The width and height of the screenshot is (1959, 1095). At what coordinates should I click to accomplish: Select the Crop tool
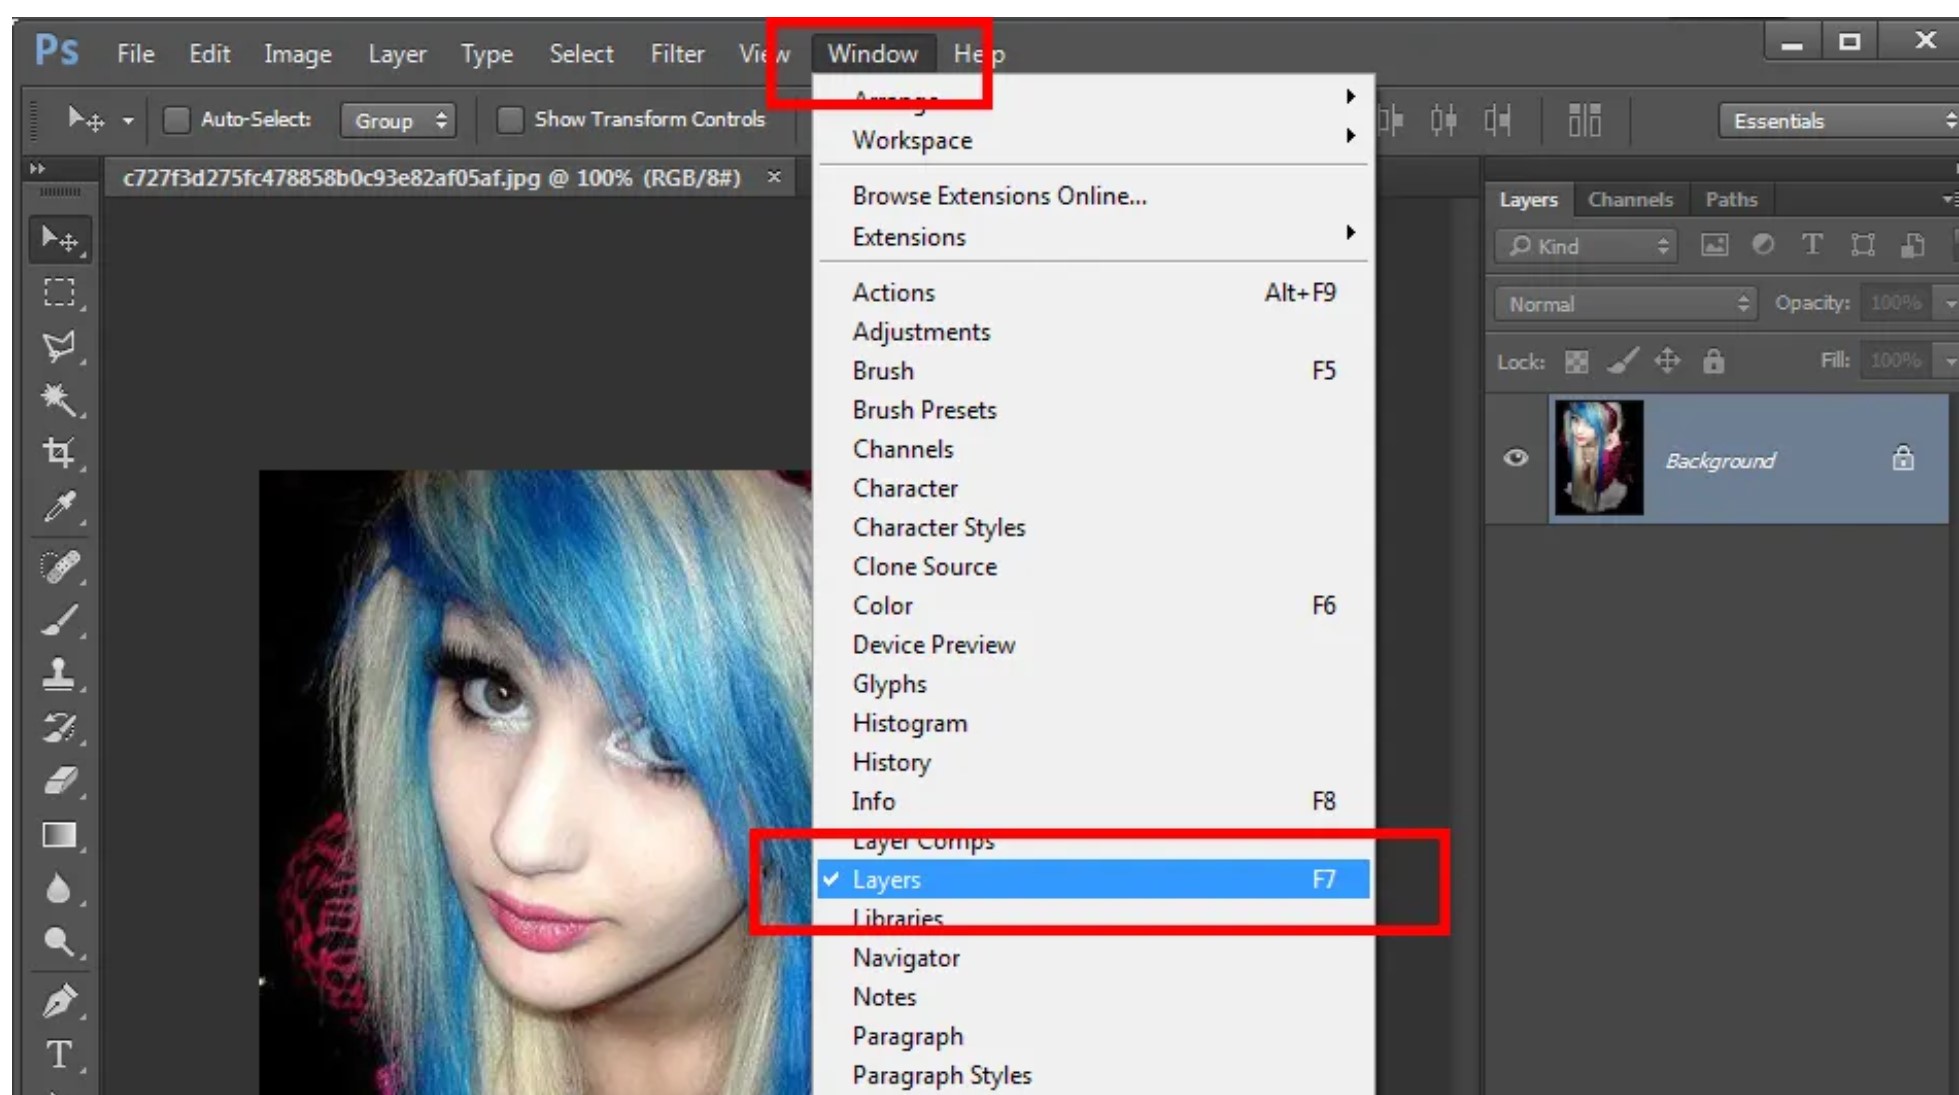pyautogui.click(x=59, y=453)
